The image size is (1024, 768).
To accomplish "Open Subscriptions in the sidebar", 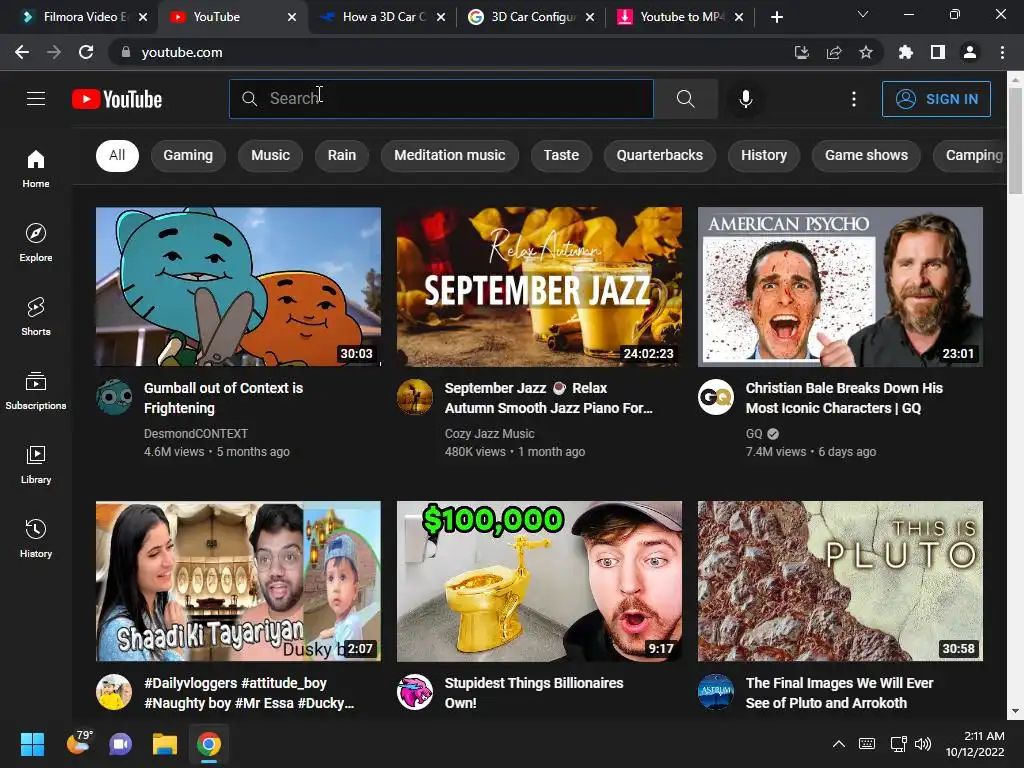I will tap(36, 391).
